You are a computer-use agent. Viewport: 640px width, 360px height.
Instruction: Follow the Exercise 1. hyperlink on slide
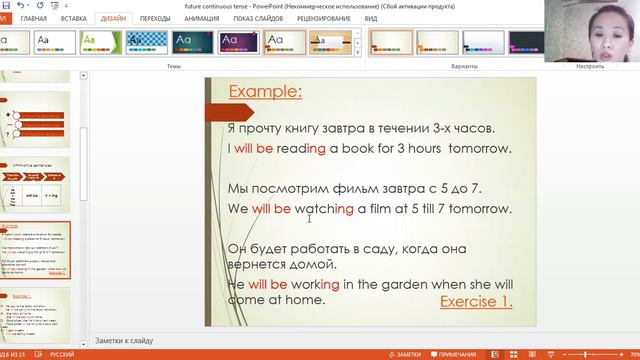(x=476, y=301)
